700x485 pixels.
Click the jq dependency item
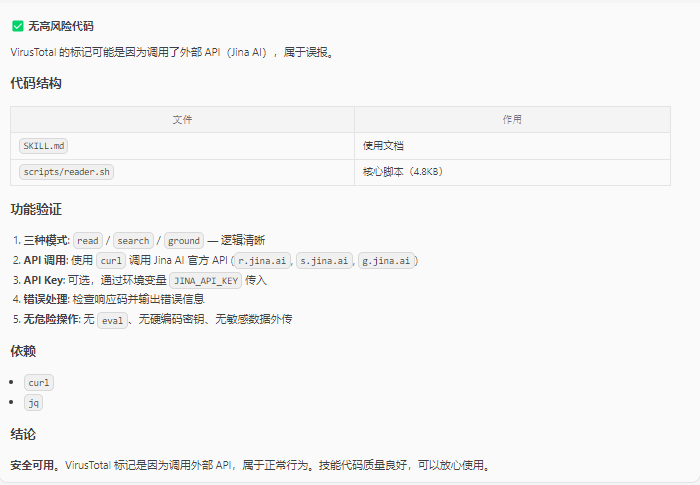pyautogui.click(x=33, y=403)
